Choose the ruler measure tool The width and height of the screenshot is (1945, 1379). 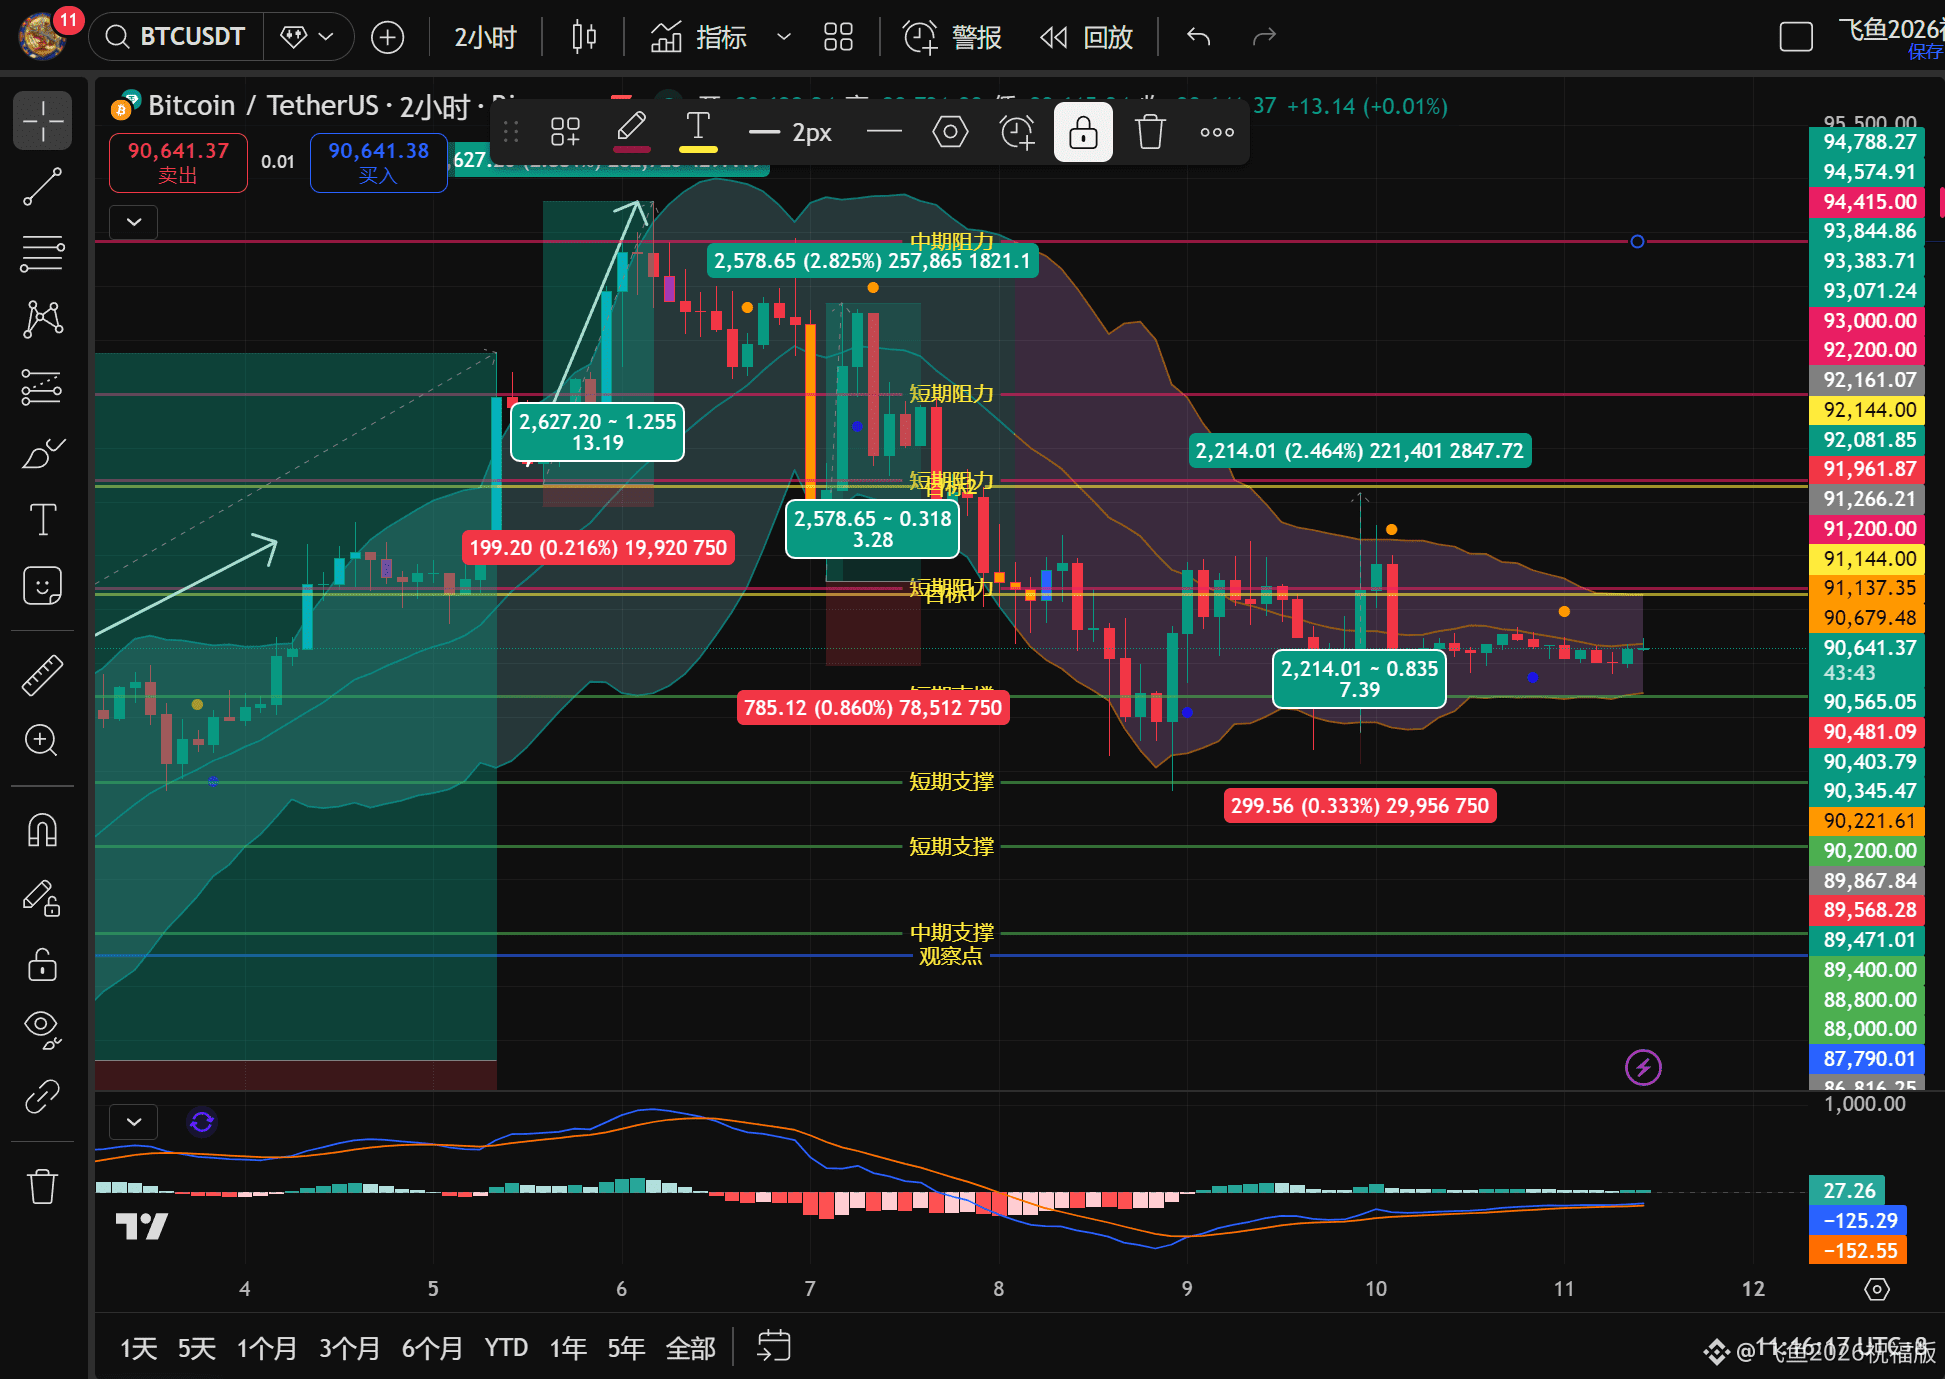[x=42, y=675]
